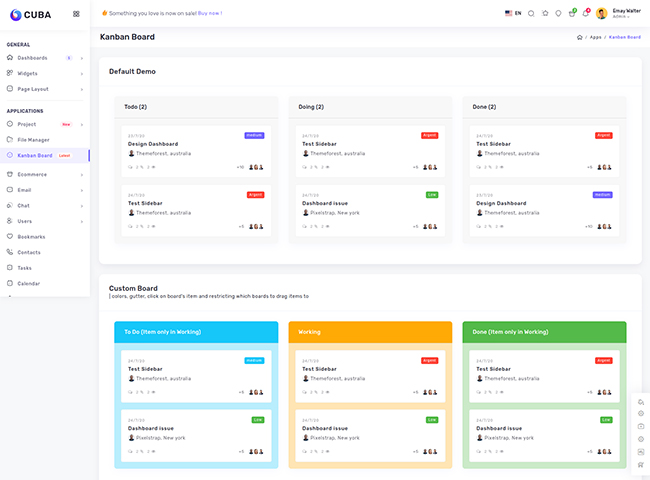
Task: Click the "Buy now !" link
Action: click(x=210, y=13)
